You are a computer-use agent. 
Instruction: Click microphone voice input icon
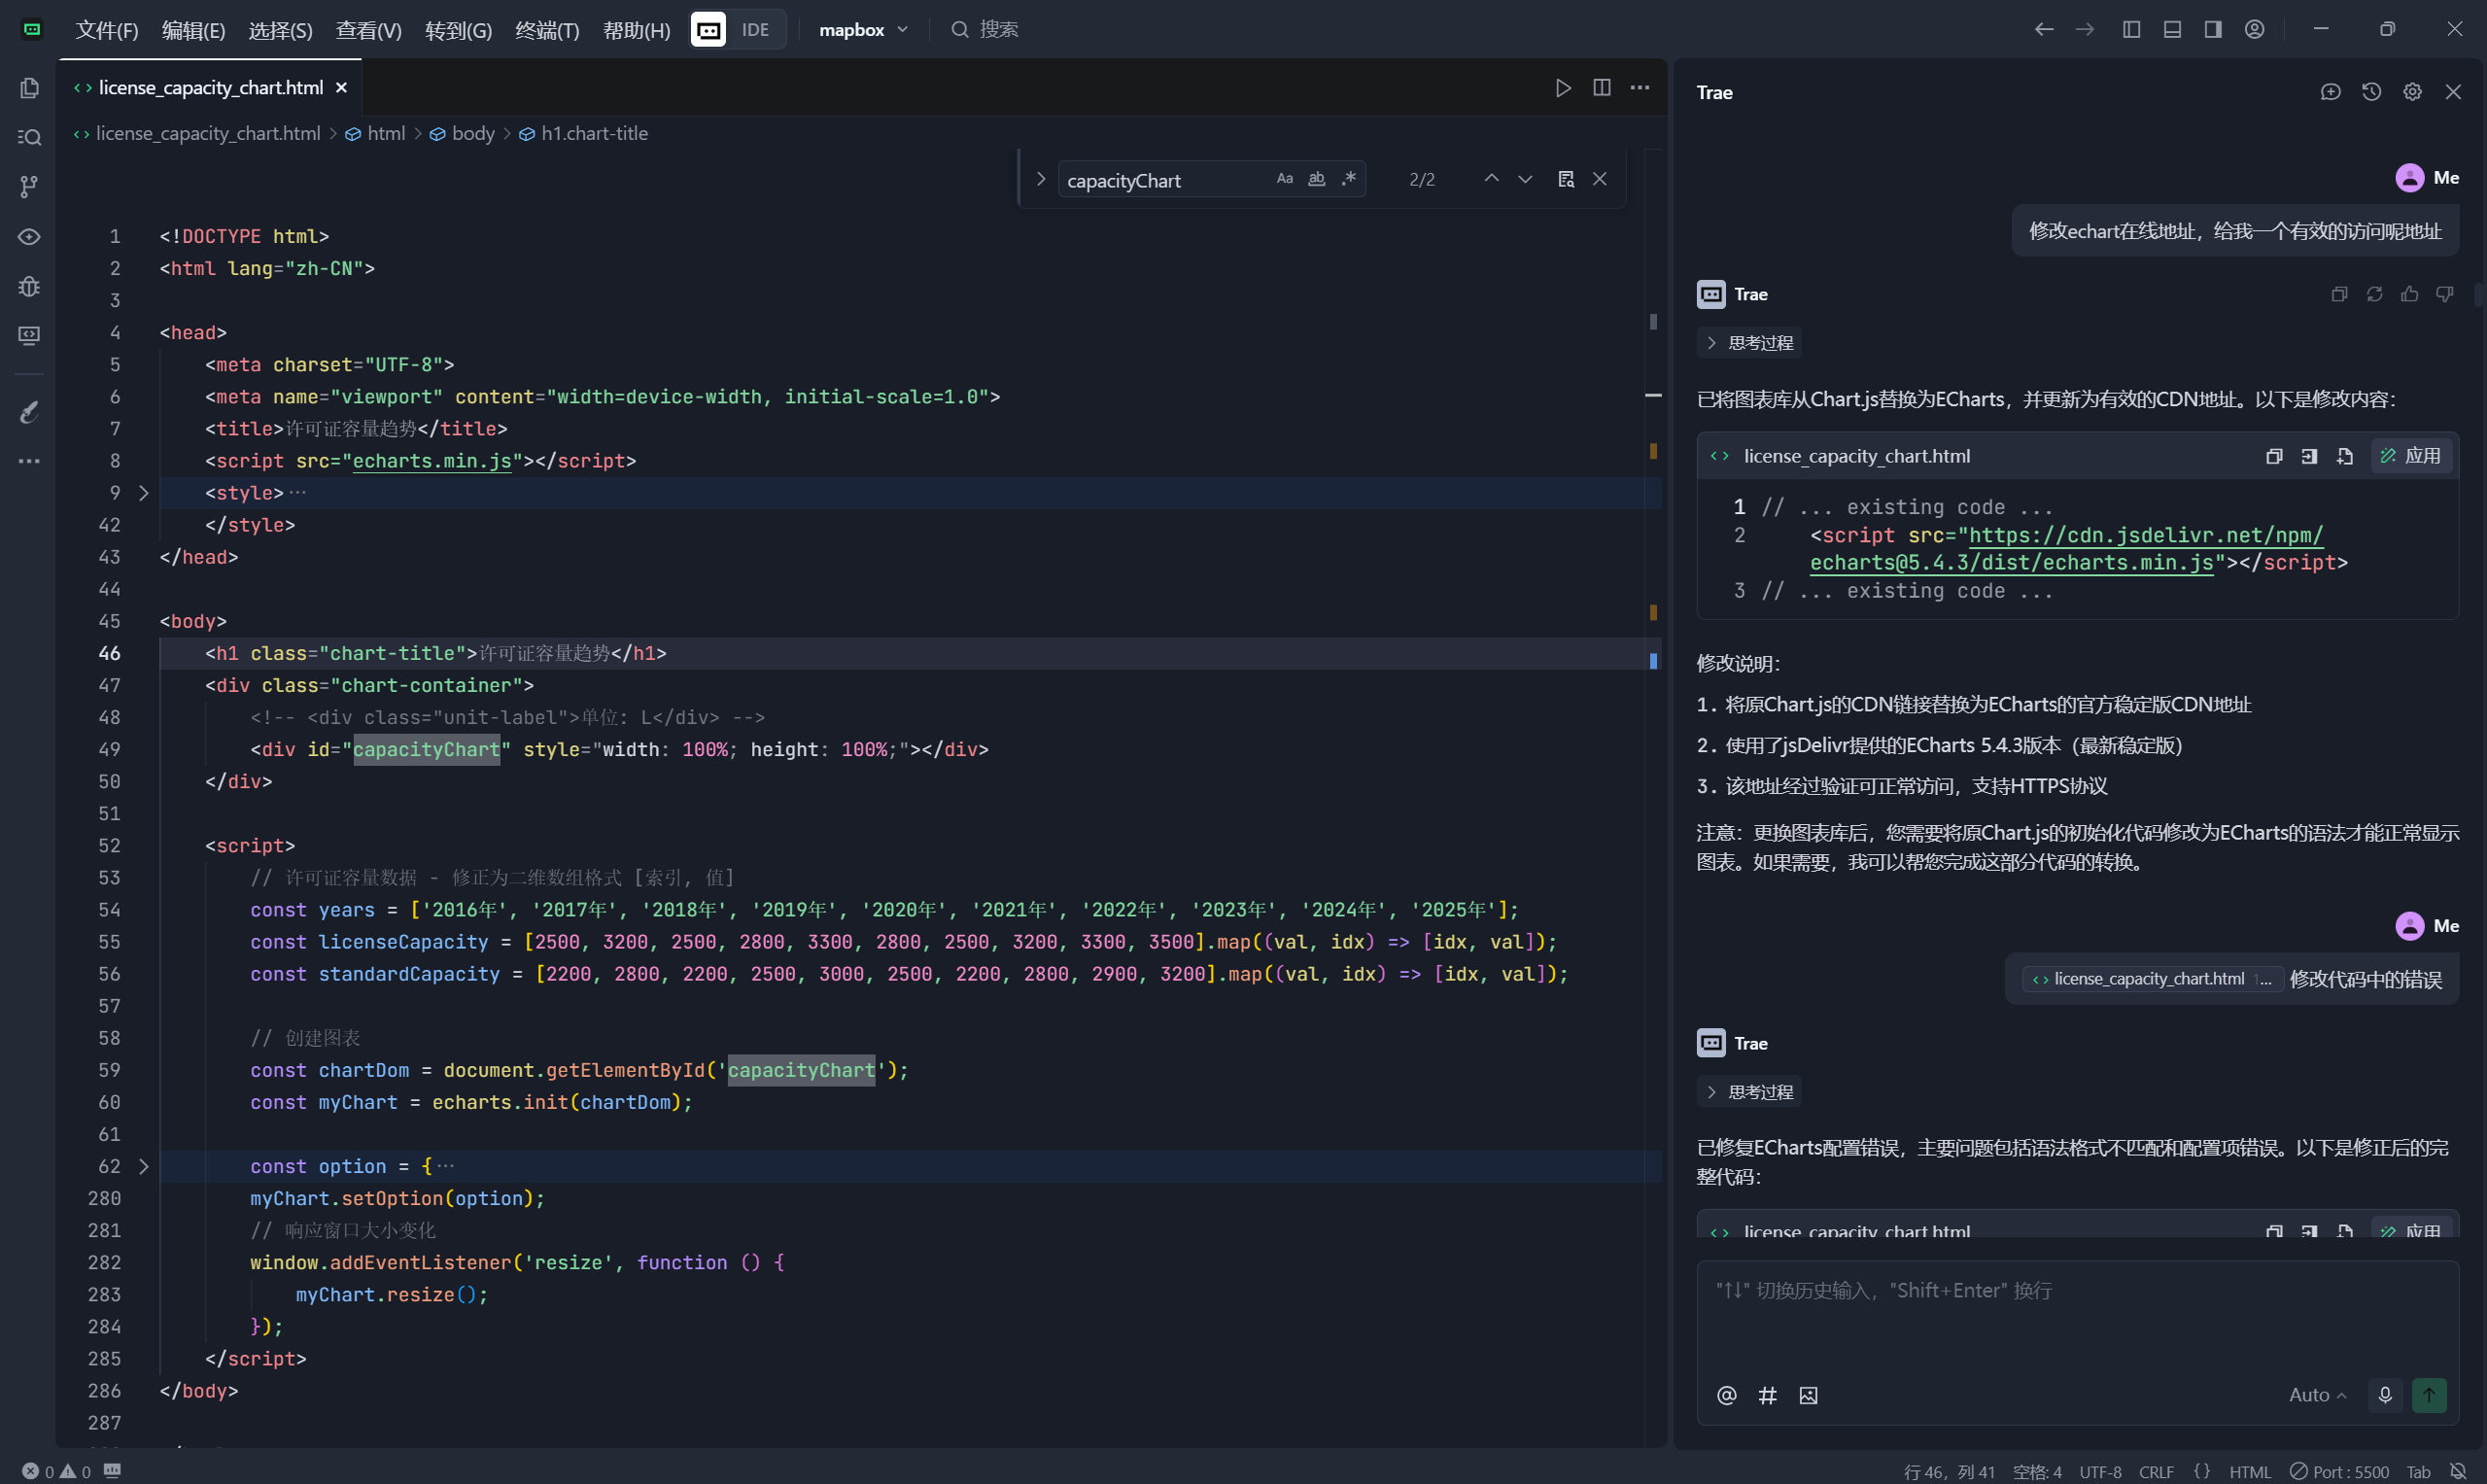(x=2384, y=1395)
